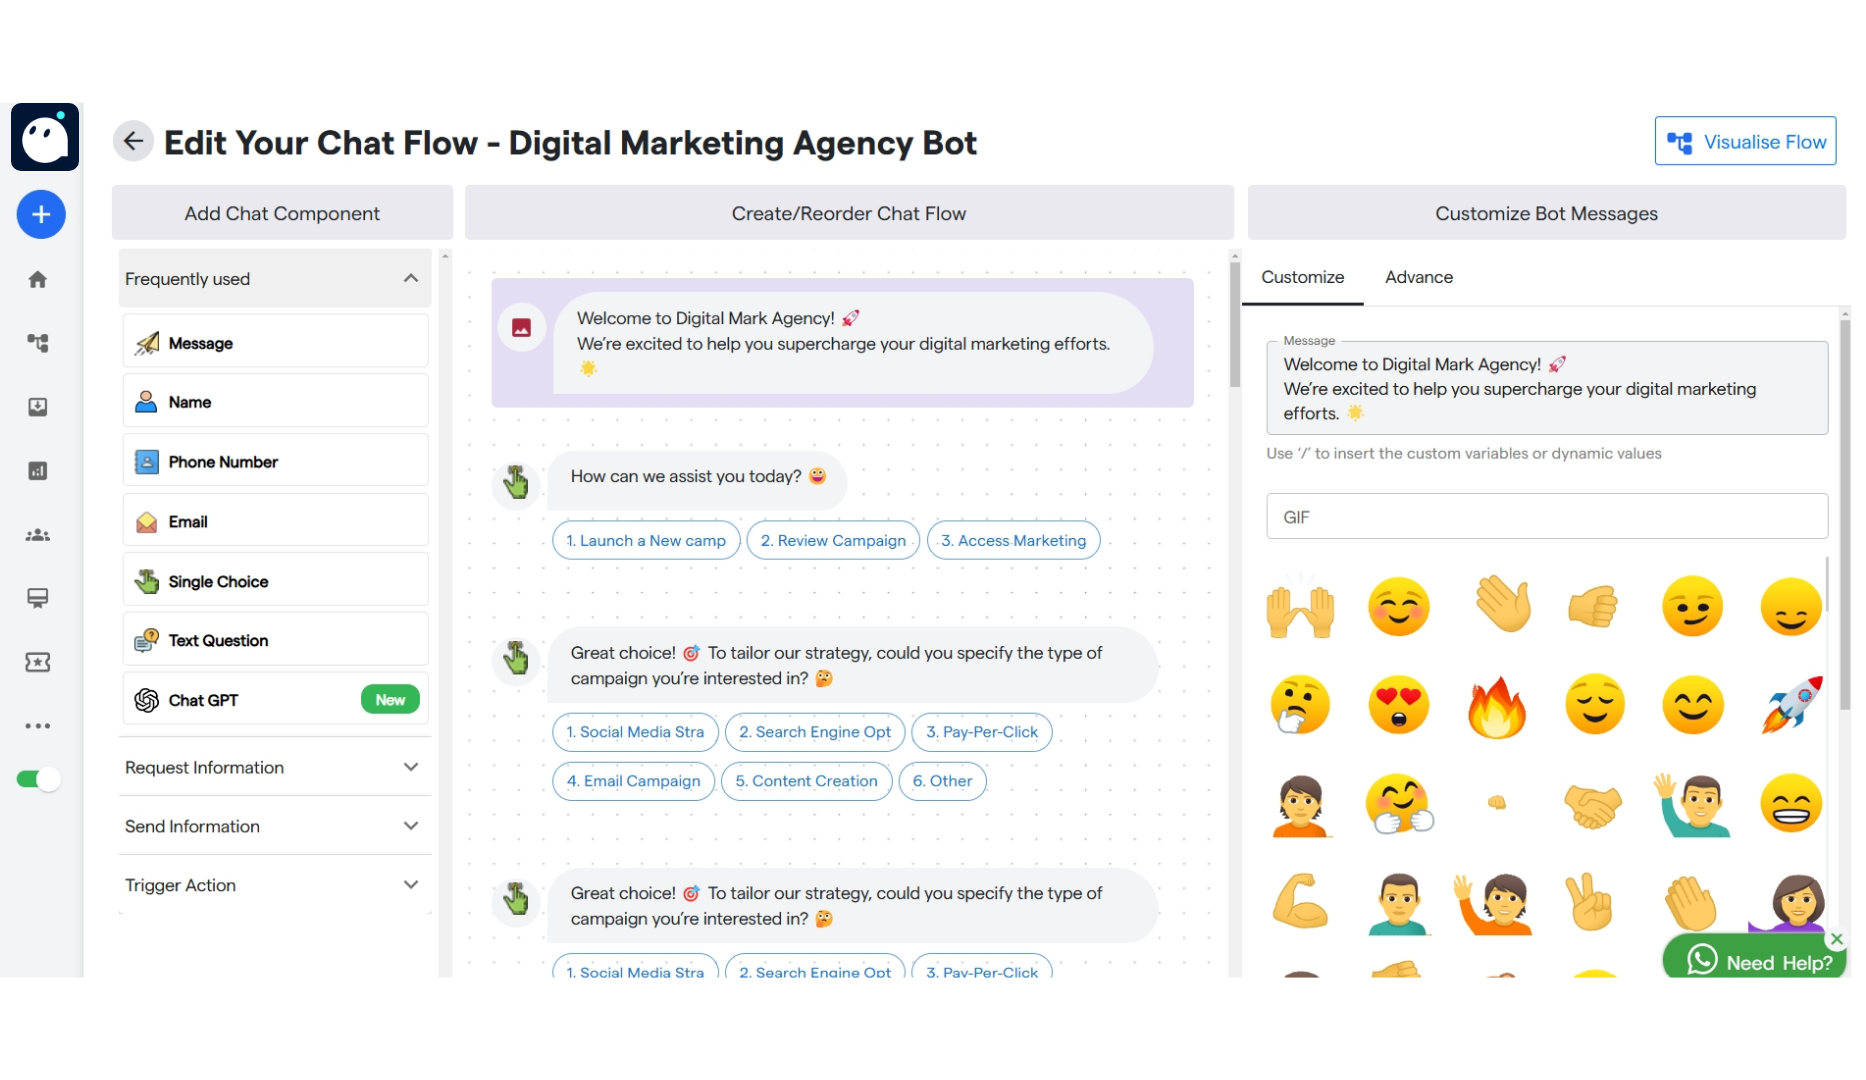1866x1080 pixels.
Task: Go back using the left arrow button
Action: click(x=133, y=142)
